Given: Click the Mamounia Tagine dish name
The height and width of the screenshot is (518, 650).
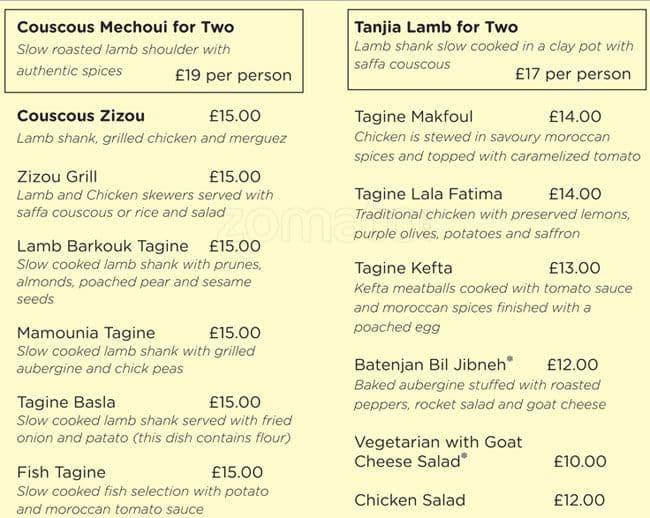Looking at the screenshot, I should pos(86,332).
